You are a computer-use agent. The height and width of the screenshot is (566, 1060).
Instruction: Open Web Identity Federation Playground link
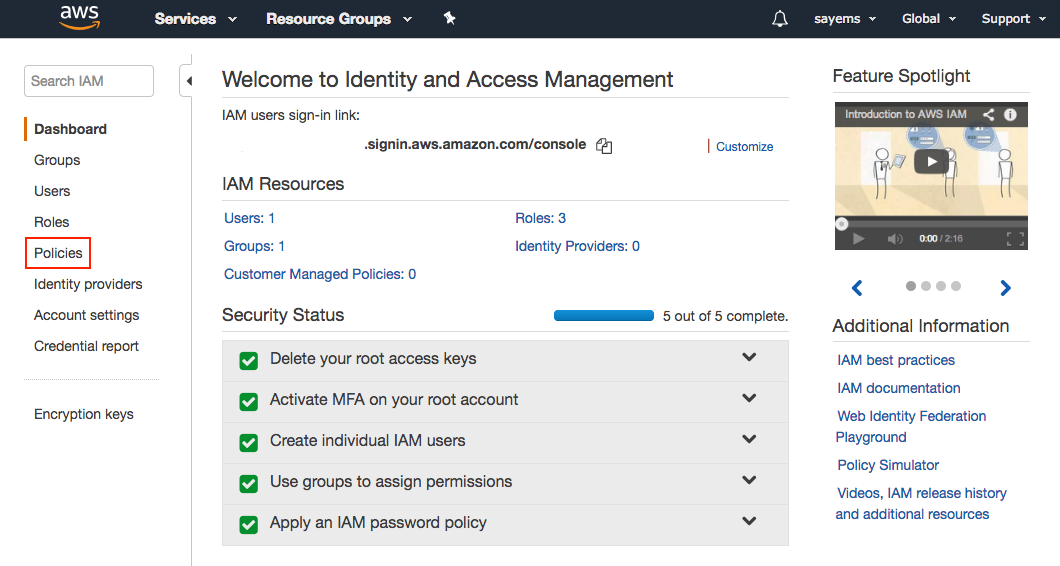911,427
